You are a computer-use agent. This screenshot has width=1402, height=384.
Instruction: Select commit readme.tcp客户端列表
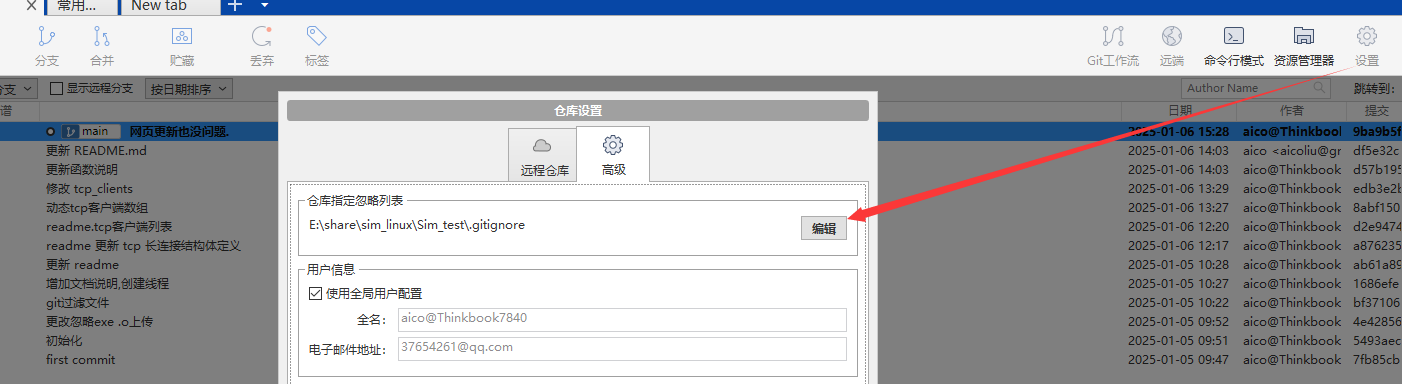pyautogui.click(x=109, y=226)
